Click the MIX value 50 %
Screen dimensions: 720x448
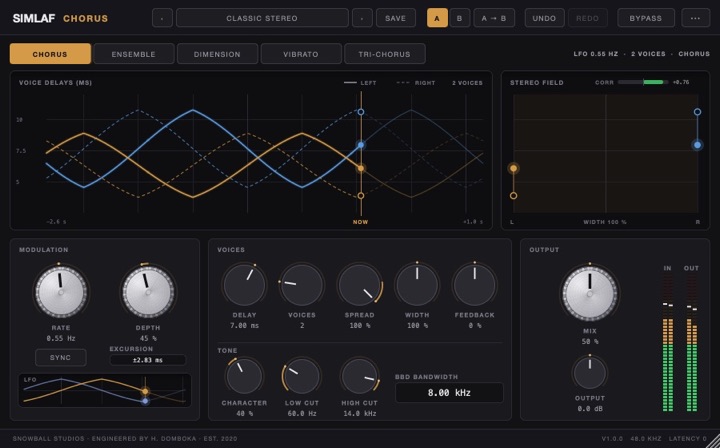(x=590, y=342)
